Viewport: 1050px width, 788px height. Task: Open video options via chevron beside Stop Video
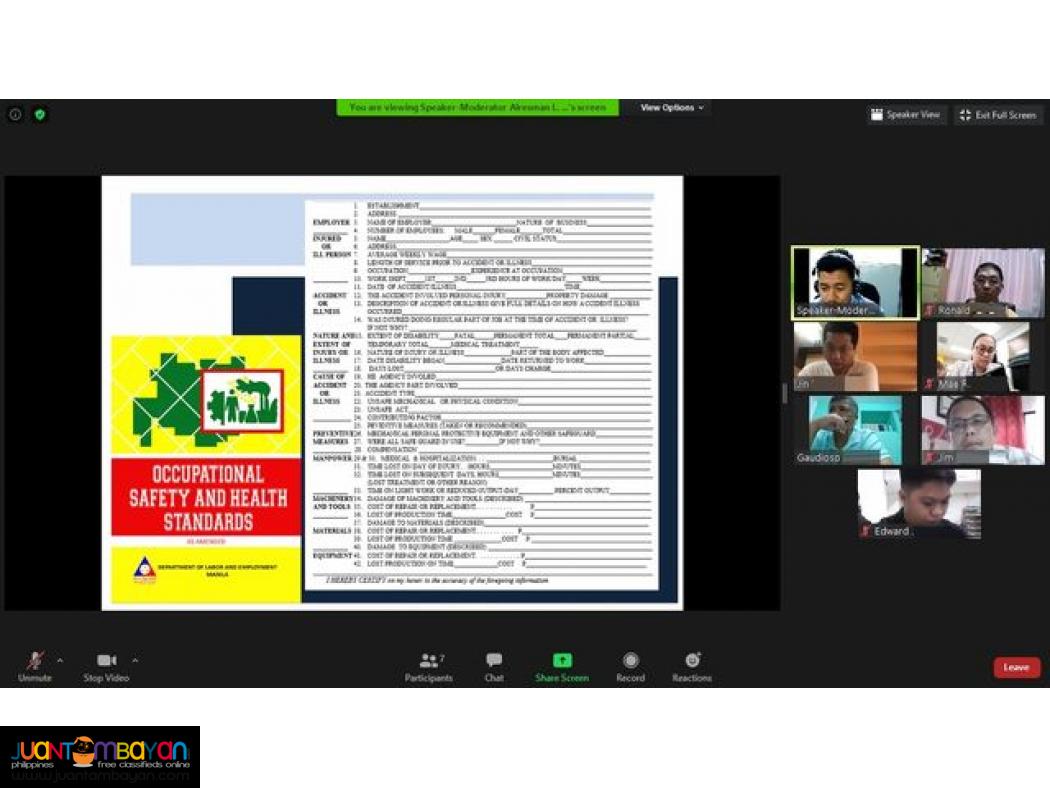(136, 661)
